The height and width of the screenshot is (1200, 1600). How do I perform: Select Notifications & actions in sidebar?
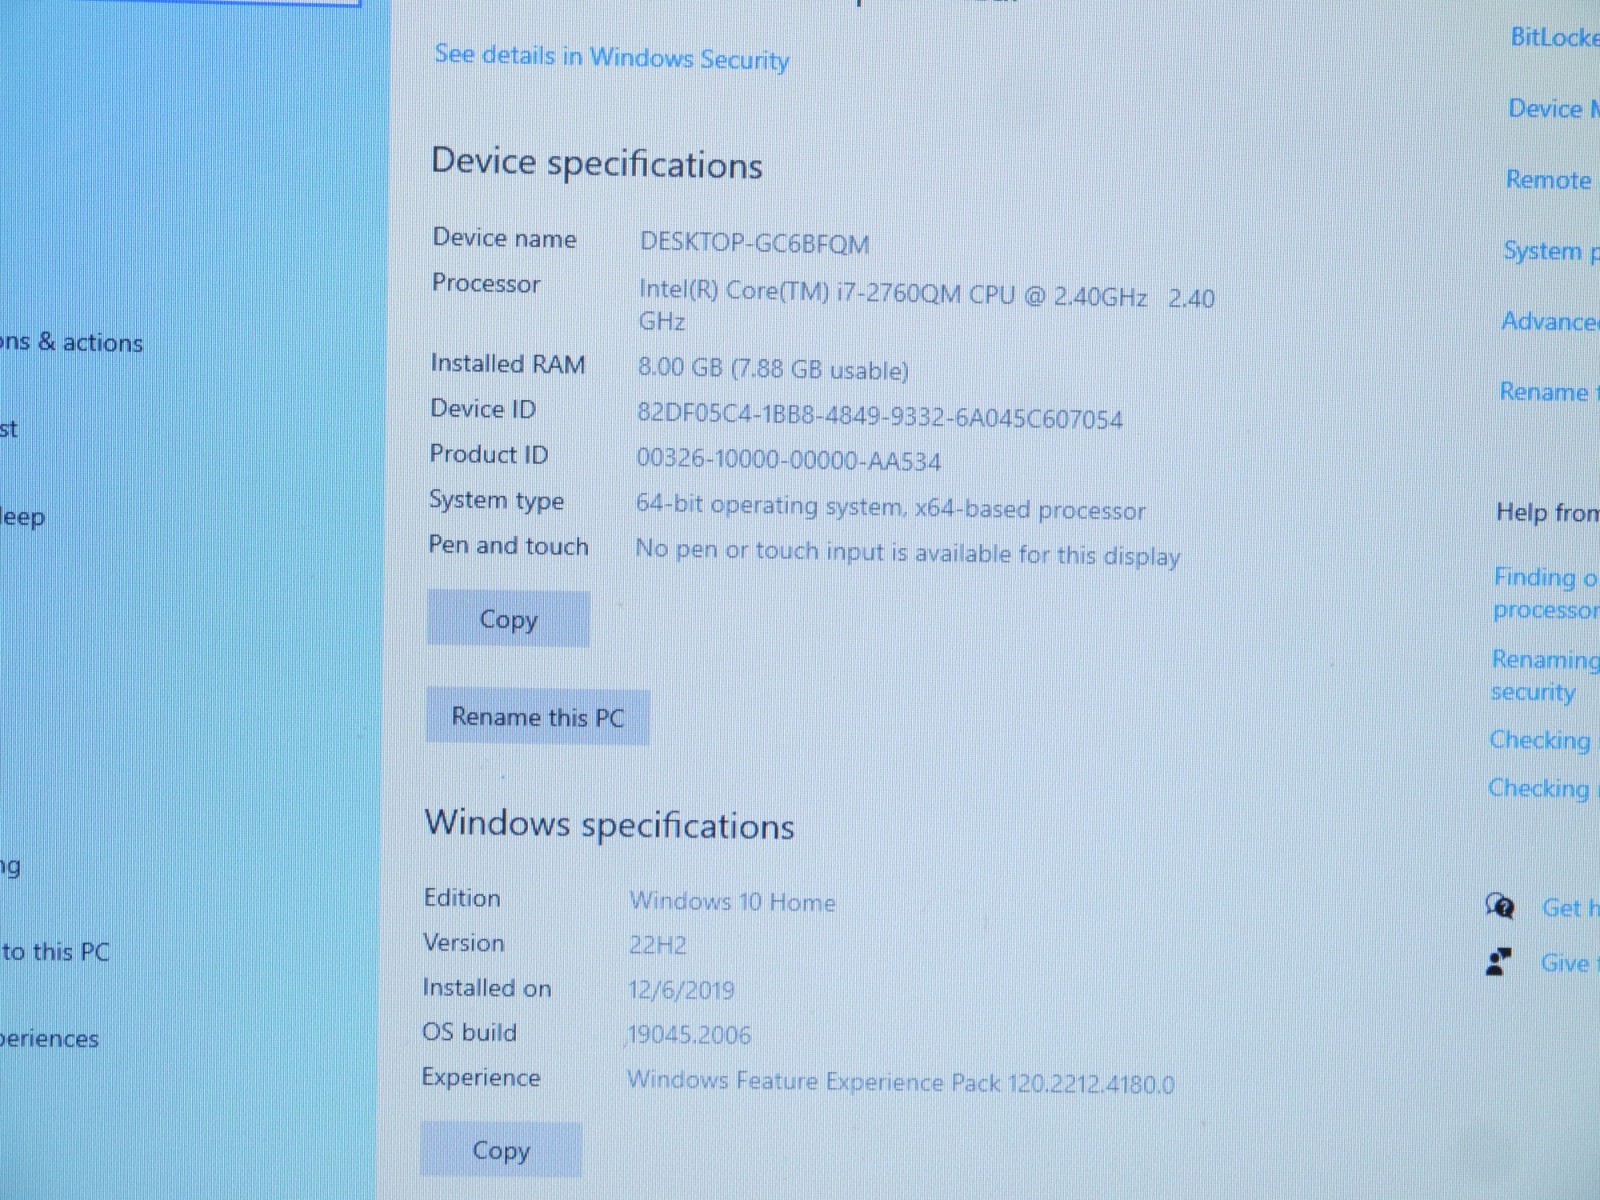[x=71, y=342]
